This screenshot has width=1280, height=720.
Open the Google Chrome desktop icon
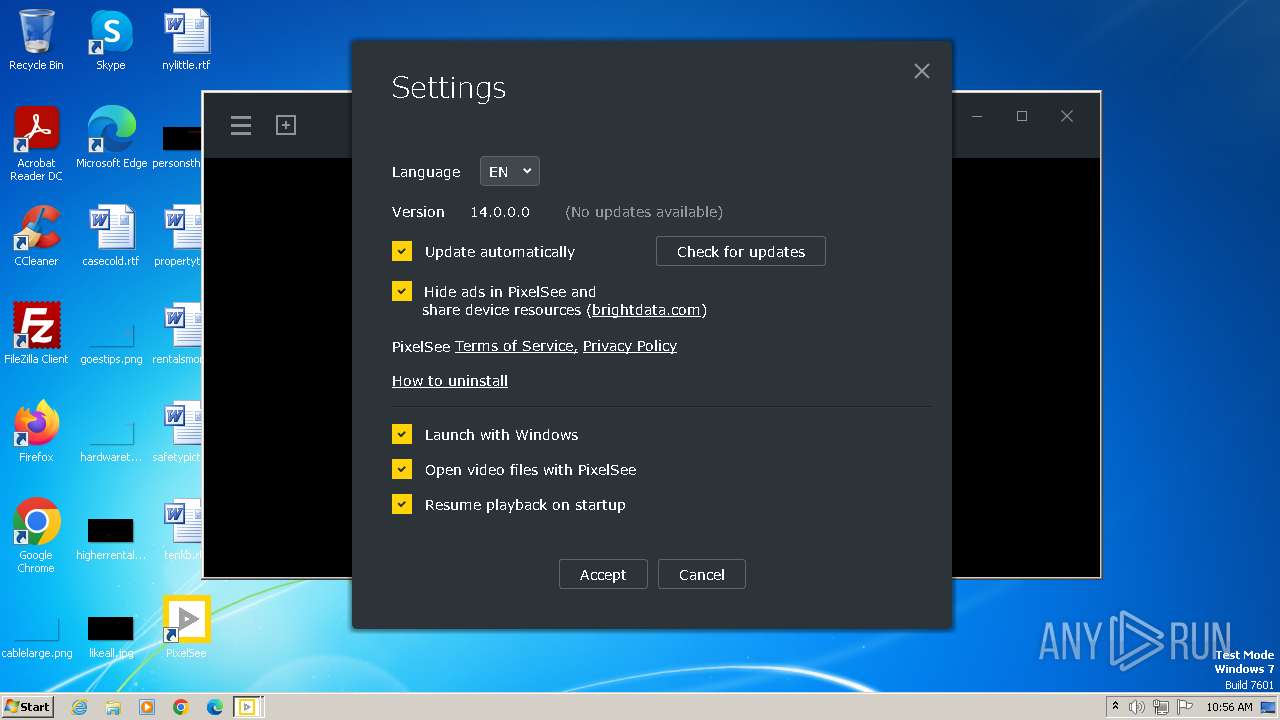point(36,537)
